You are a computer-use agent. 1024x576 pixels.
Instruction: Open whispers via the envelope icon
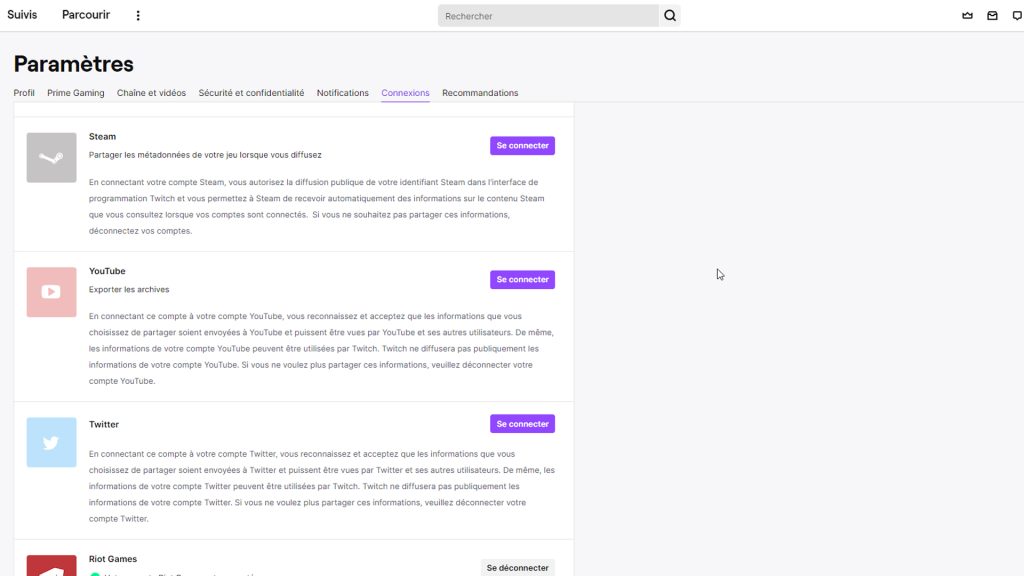click(x=992, y=15)
